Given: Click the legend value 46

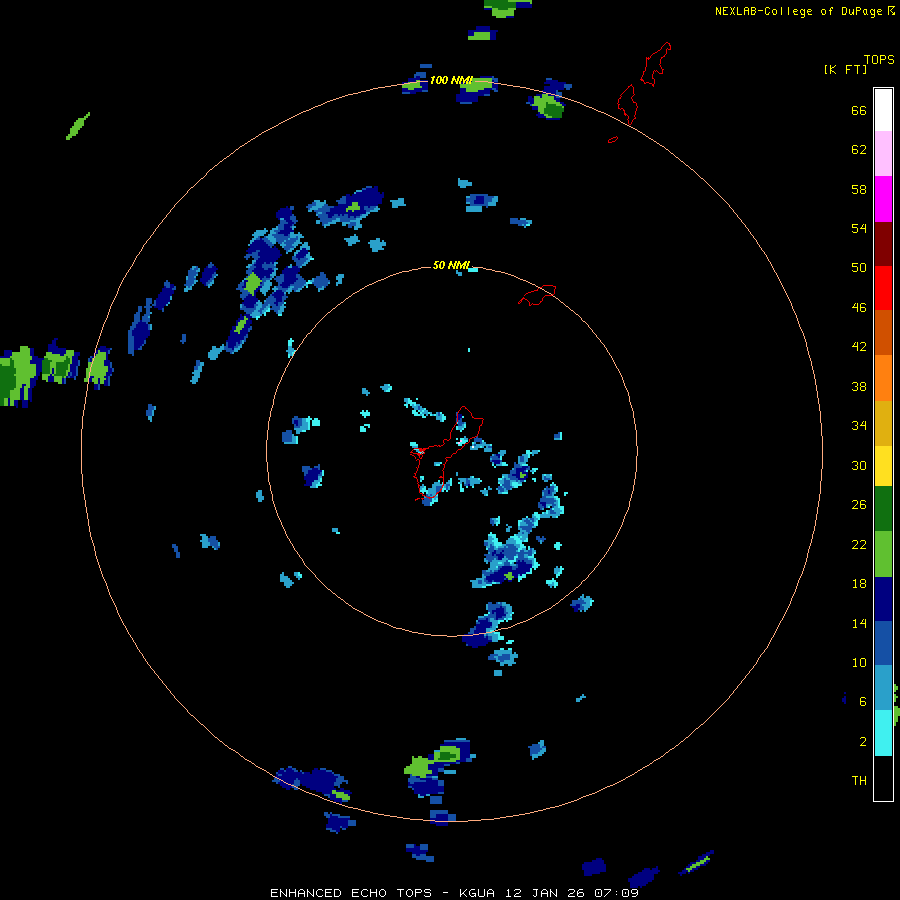Looking at the screenshot, I should click(x=859, y=307).
